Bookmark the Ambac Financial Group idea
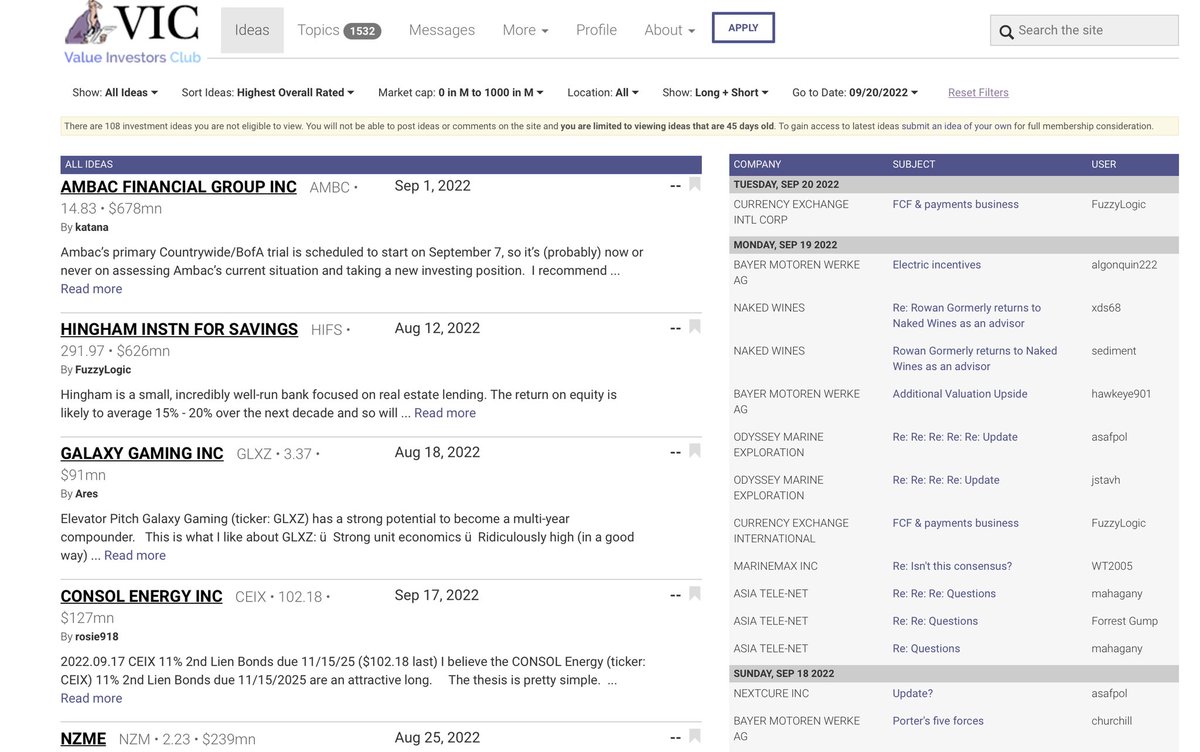Screen dimensions: 1200x752 coord(695,184)
